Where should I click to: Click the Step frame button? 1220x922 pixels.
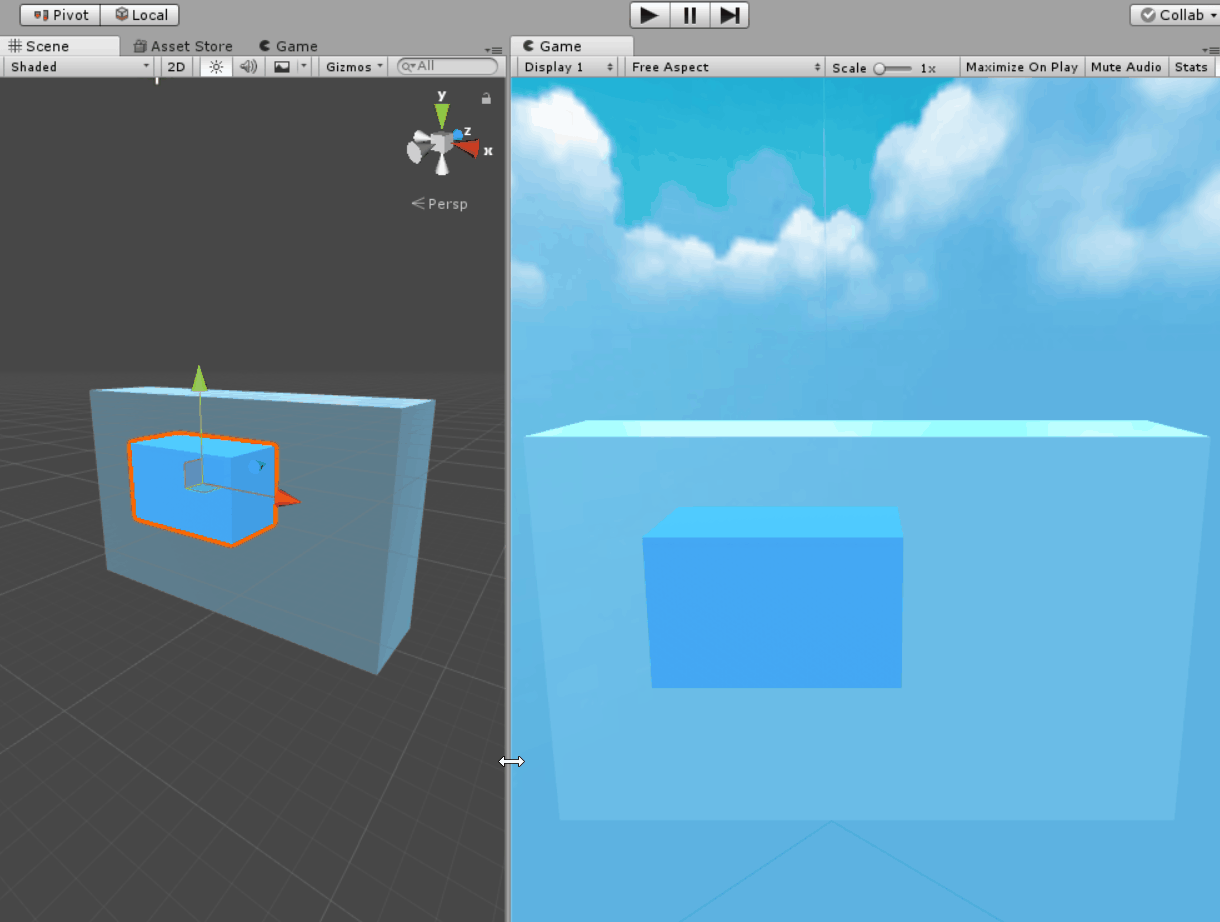[729, 15]
